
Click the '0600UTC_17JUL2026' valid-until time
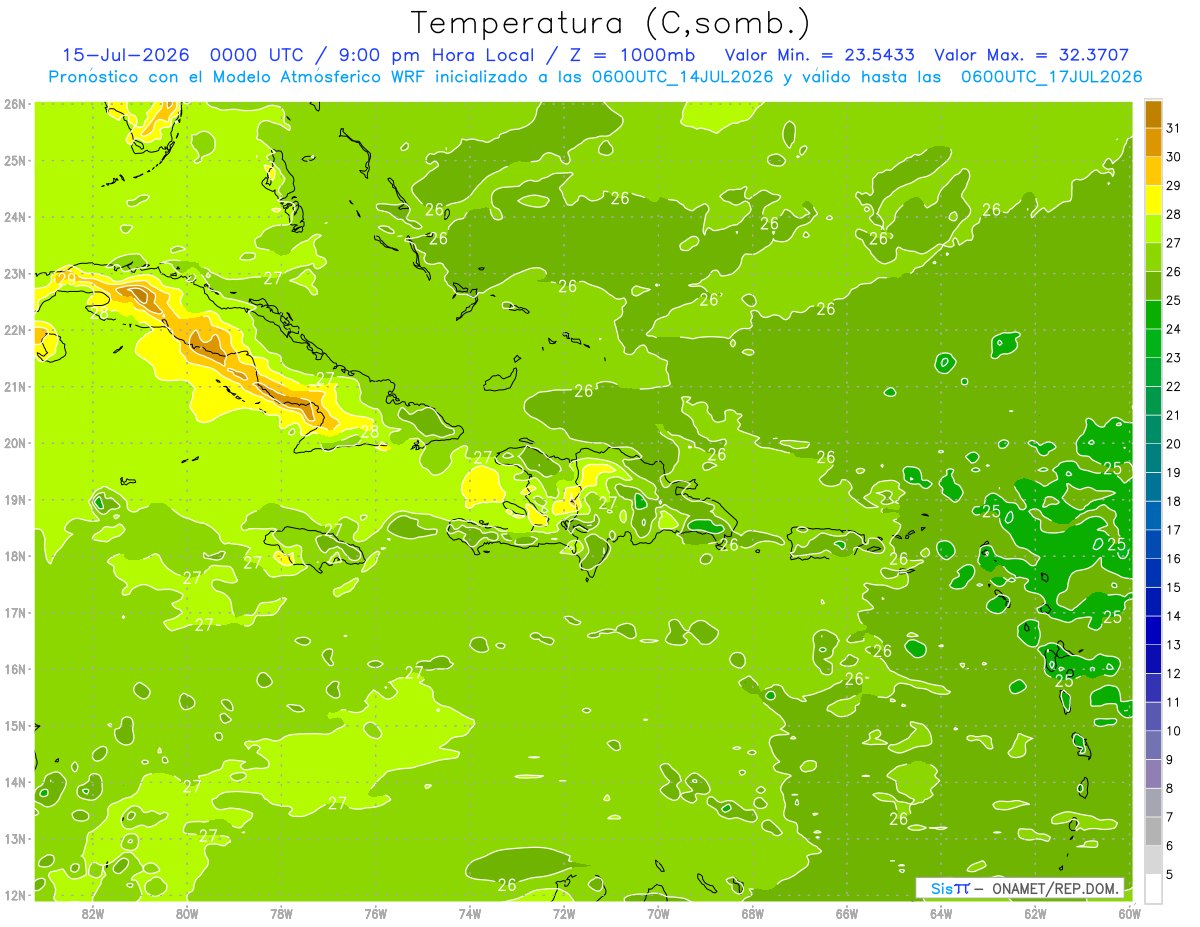tap(1052, 77)
